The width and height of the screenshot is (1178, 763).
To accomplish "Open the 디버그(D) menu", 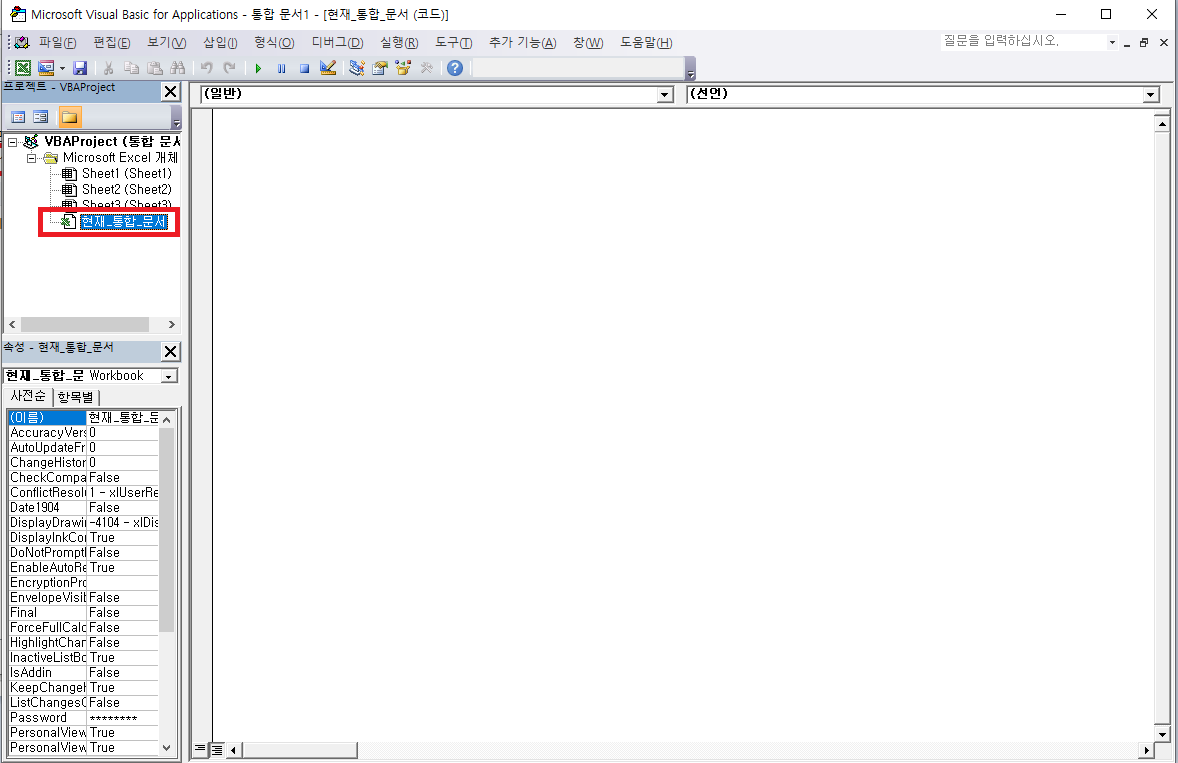I will coord(337,43).
